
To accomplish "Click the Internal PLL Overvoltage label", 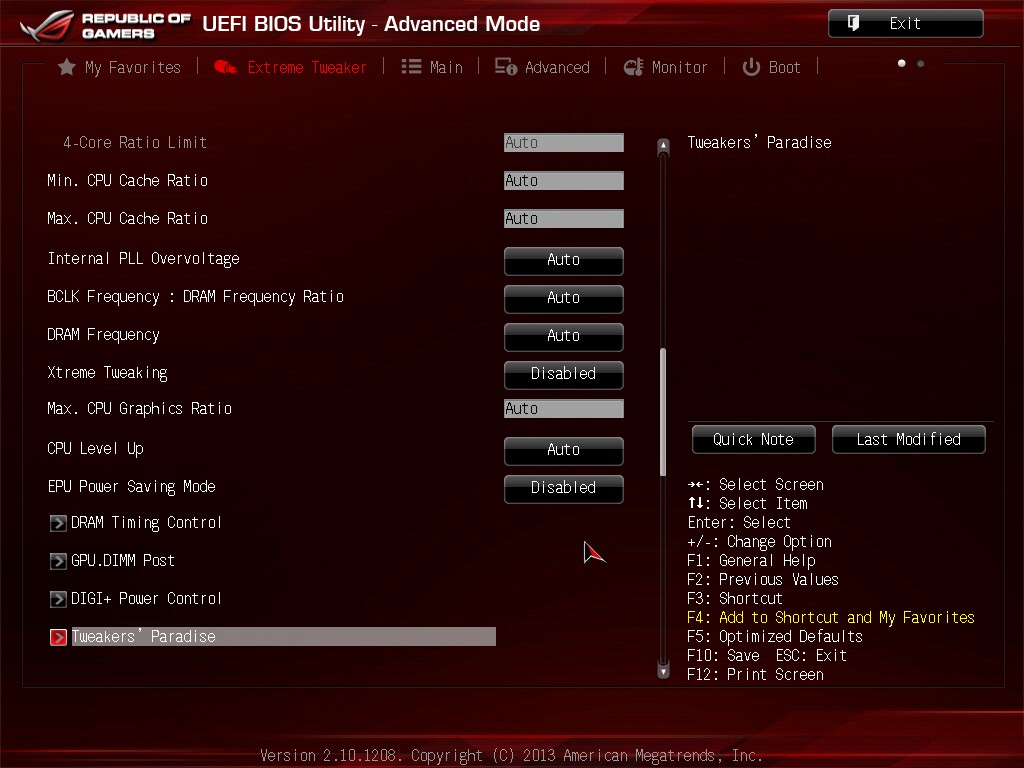I will tap(144, 259).
